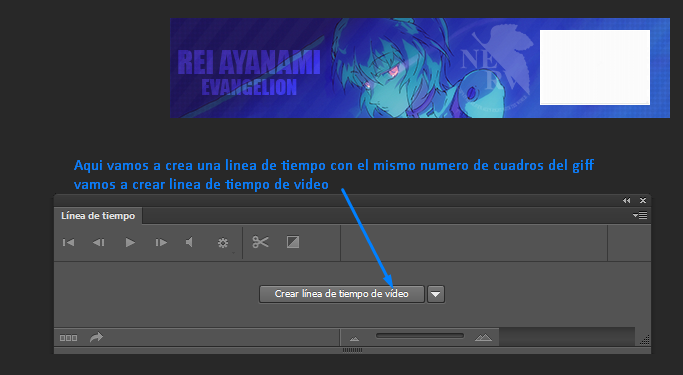The image size is (683, 375).
Task: Switch to the Línea de tiempo tab
Action: point(98,216)
